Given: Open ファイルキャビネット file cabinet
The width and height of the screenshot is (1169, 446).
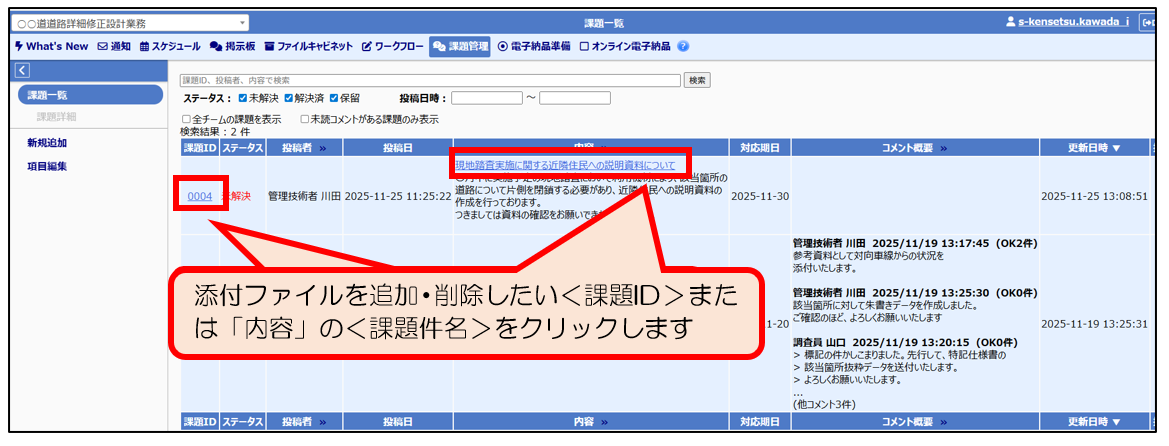Looking at the screenshot, I should point(308,46).
